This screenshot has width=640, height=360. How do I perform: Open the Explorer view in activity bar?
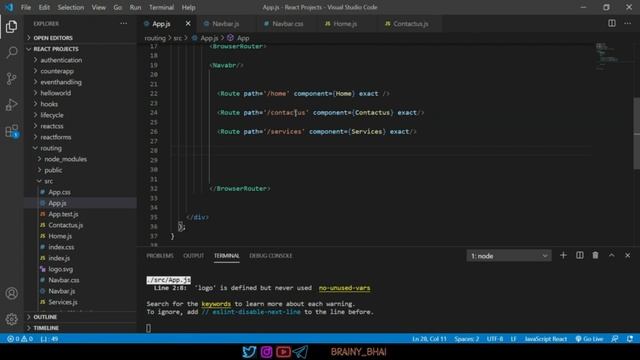11,27
